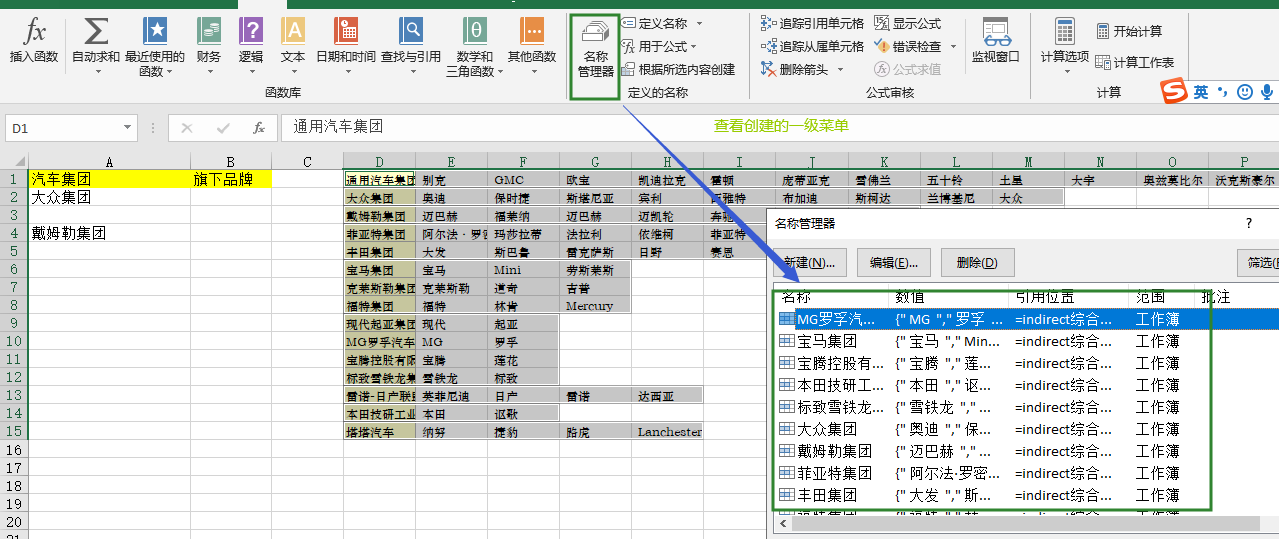1279x539 pixels.
Task: Select cell H15 Lanchester
Action: [667, 432]
